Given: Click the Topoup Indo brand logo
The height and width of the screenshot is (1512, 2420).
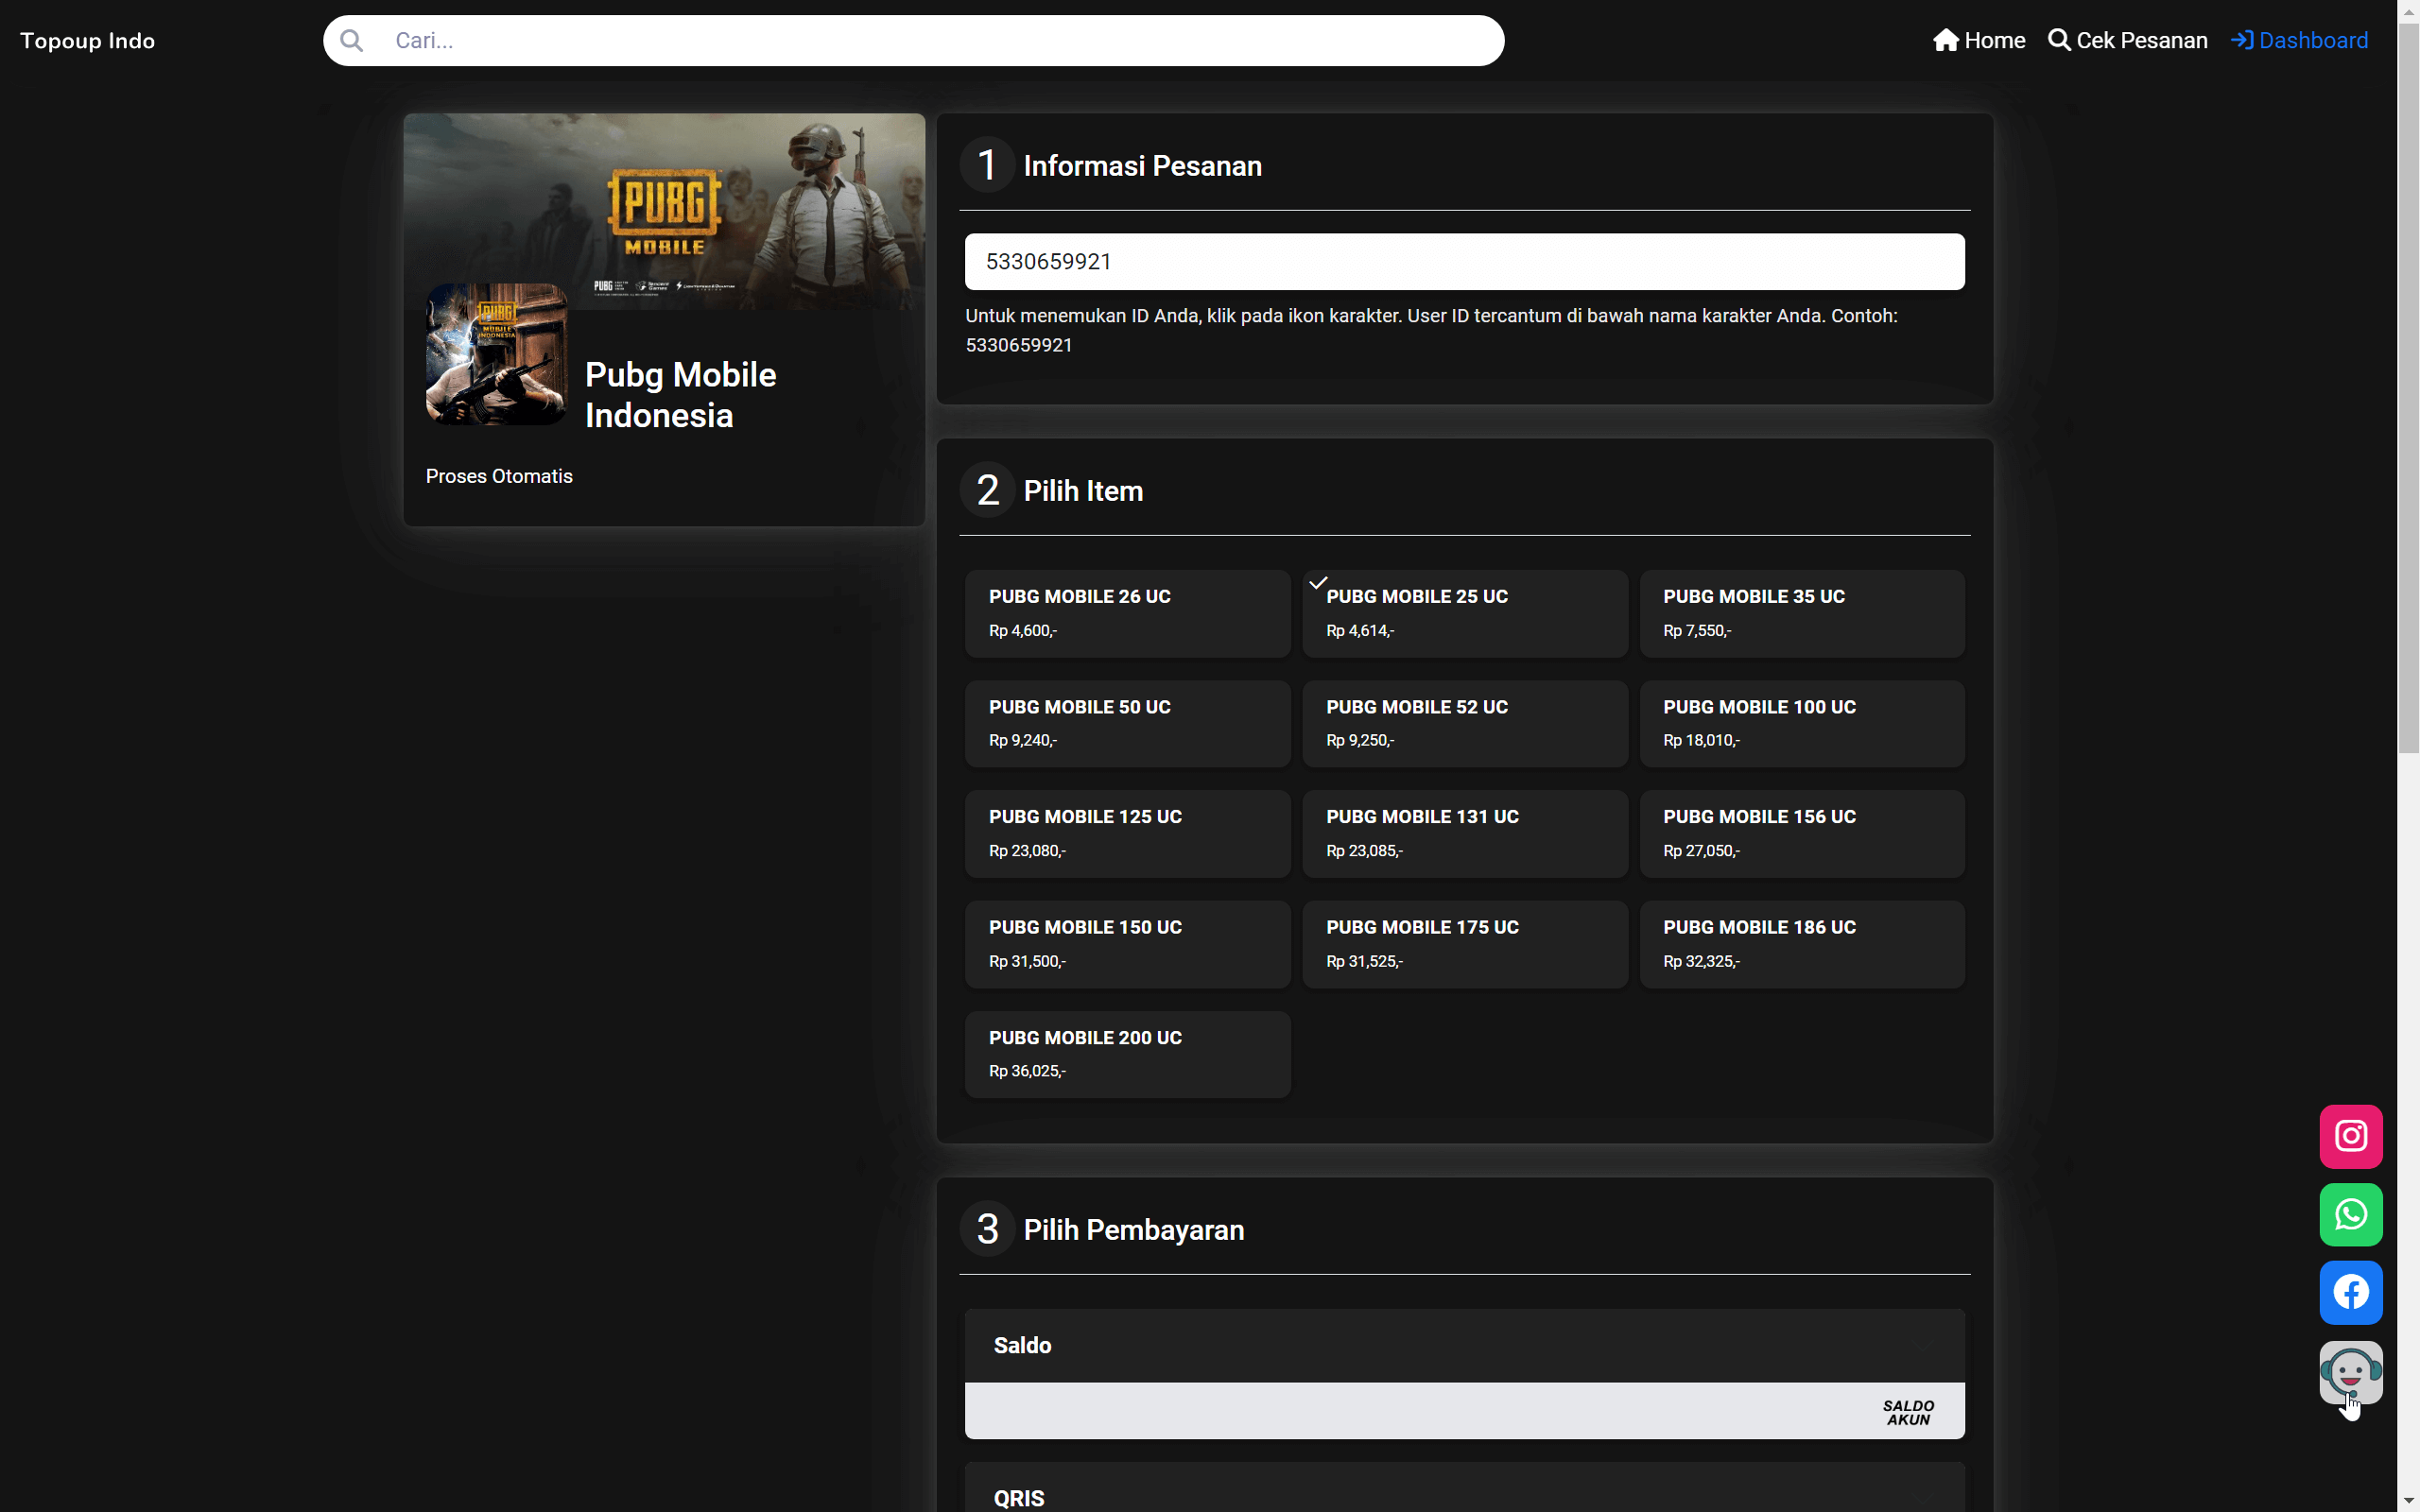Looking at the screenshot, I should (x=87, y=41).
